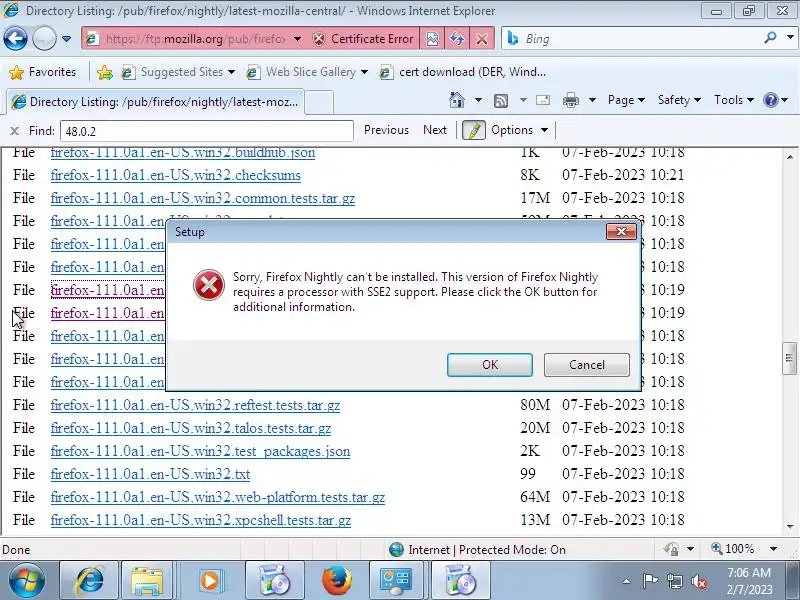Open the Tools menu
800x600 pixels.
(x=734, y=100)
